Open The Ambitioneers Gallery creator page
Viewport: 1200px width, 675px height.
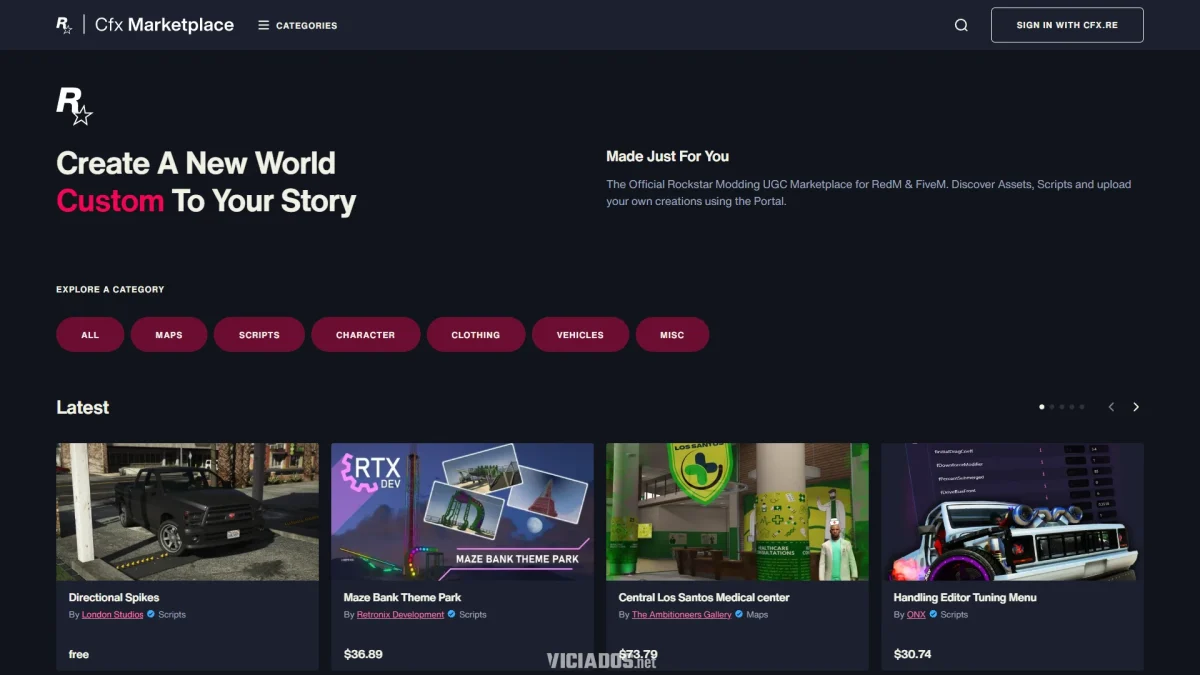[680, 615]
